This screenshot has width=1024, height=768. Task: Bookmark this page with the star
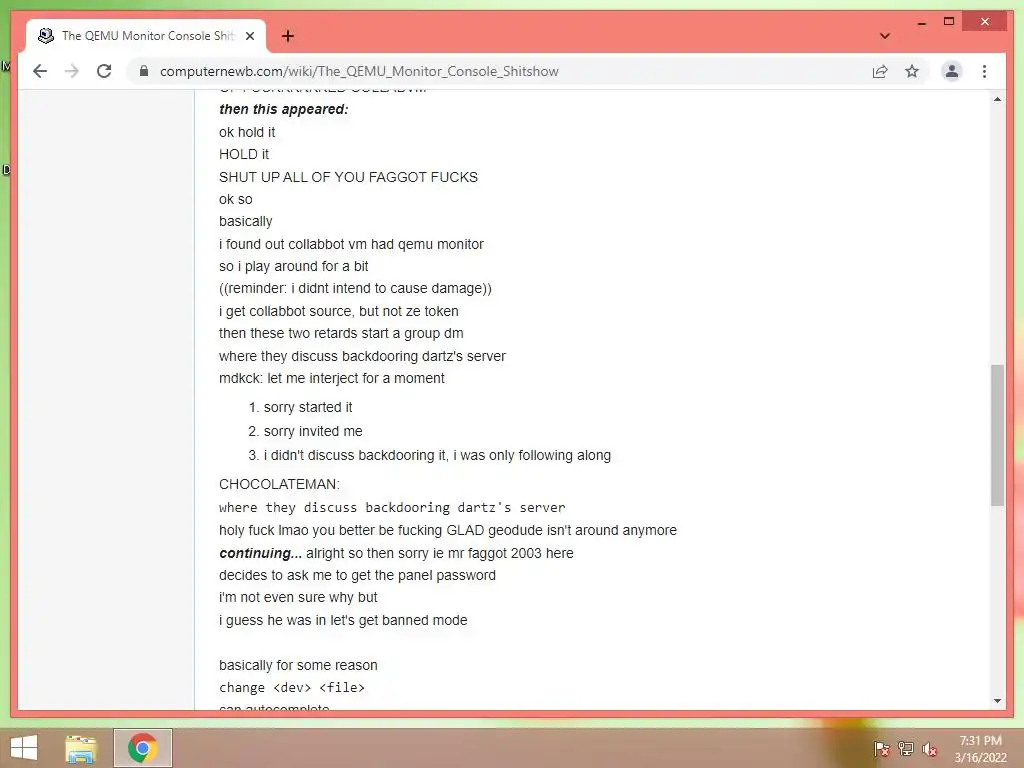[912, 71]
